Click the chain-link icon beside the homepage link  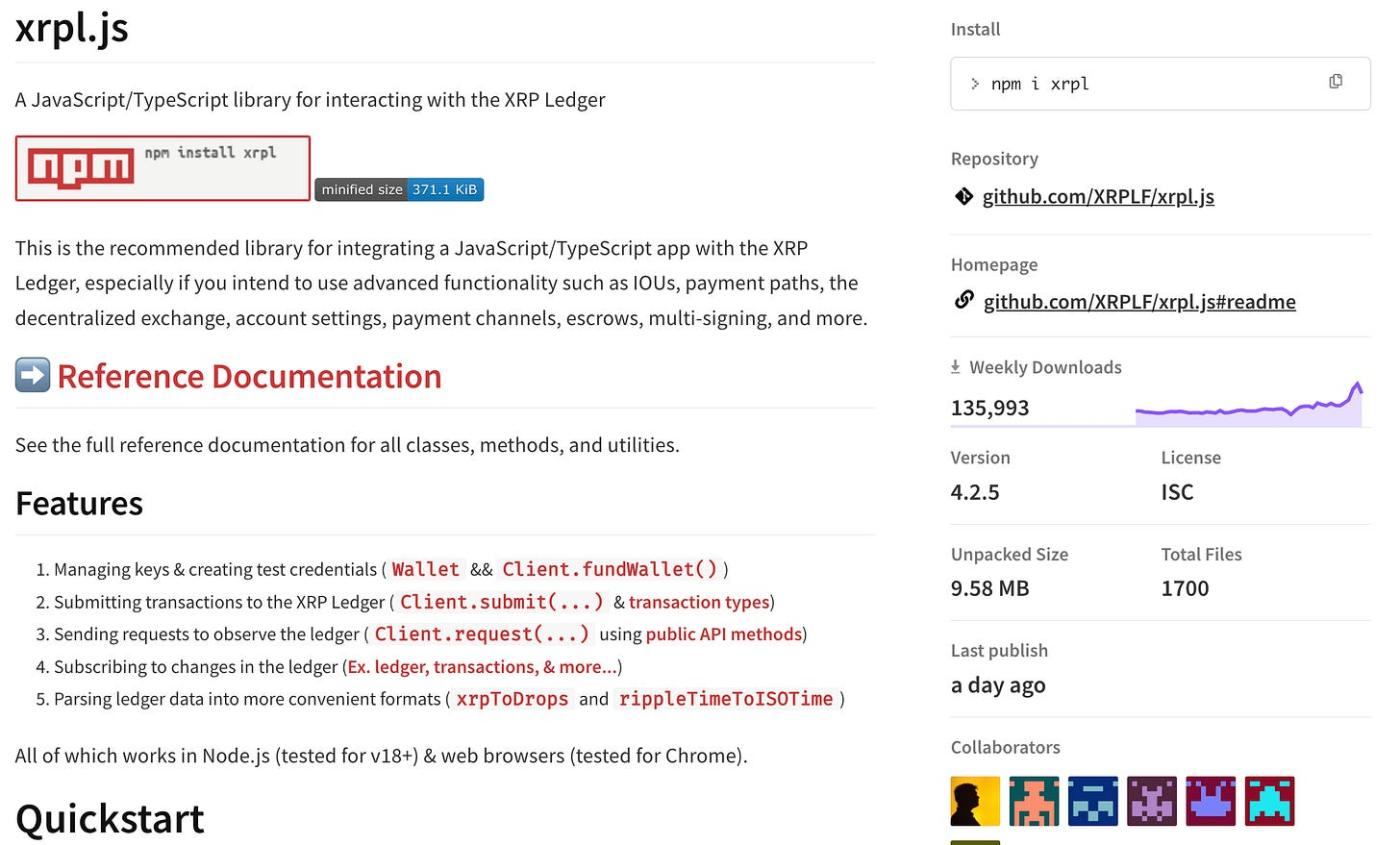tap(964, 300)
